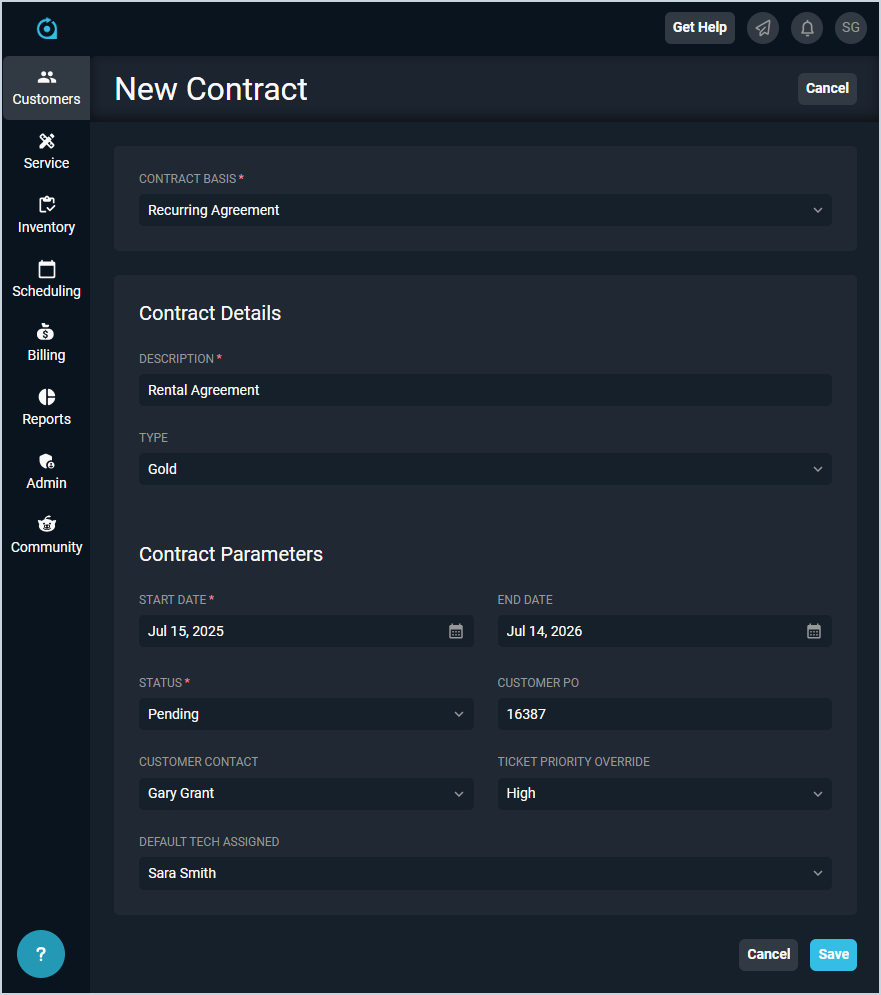Screen dimensions: 881x995
Task: Open the End Date calendar picker
Action: pyautogui.click(x=814, y=631)
